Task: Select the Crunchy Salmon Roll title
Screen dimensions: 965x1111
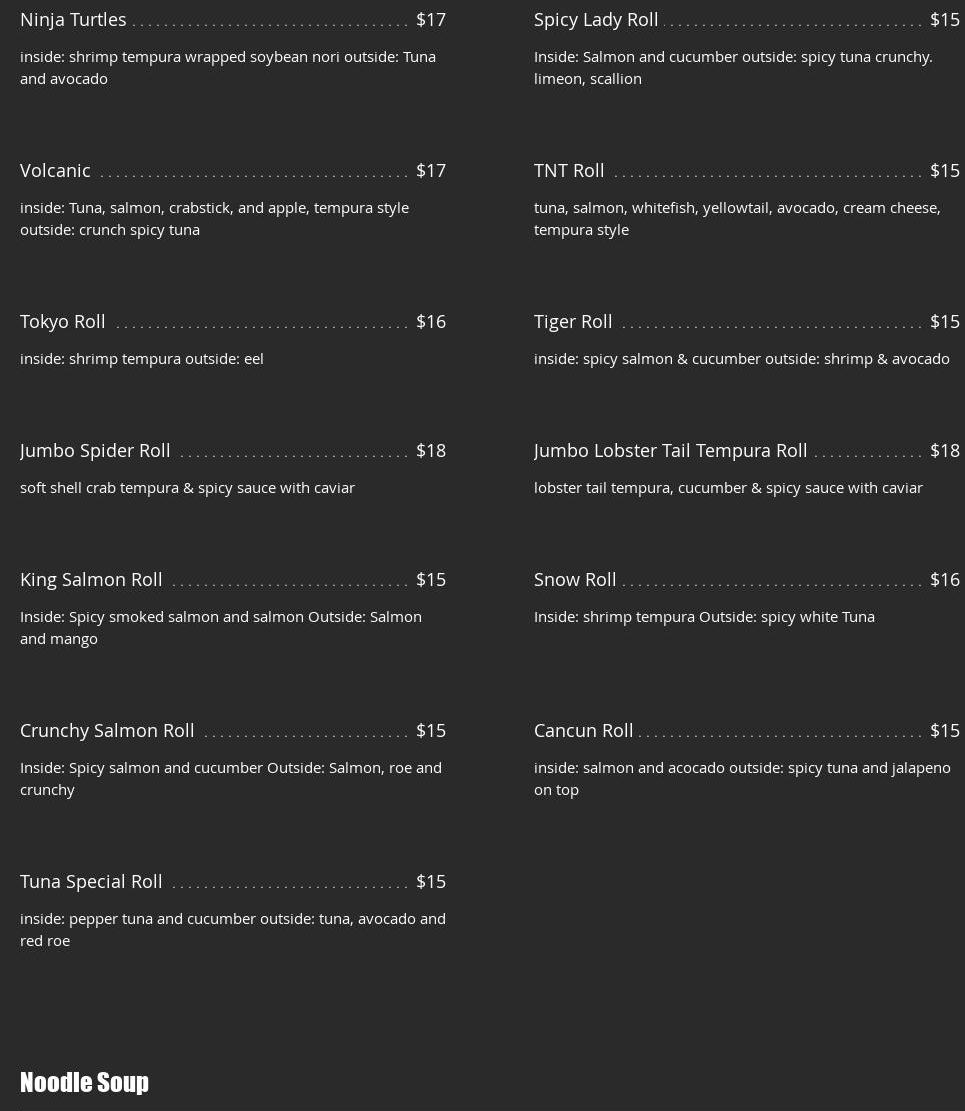Action: (x=107, y=731)
